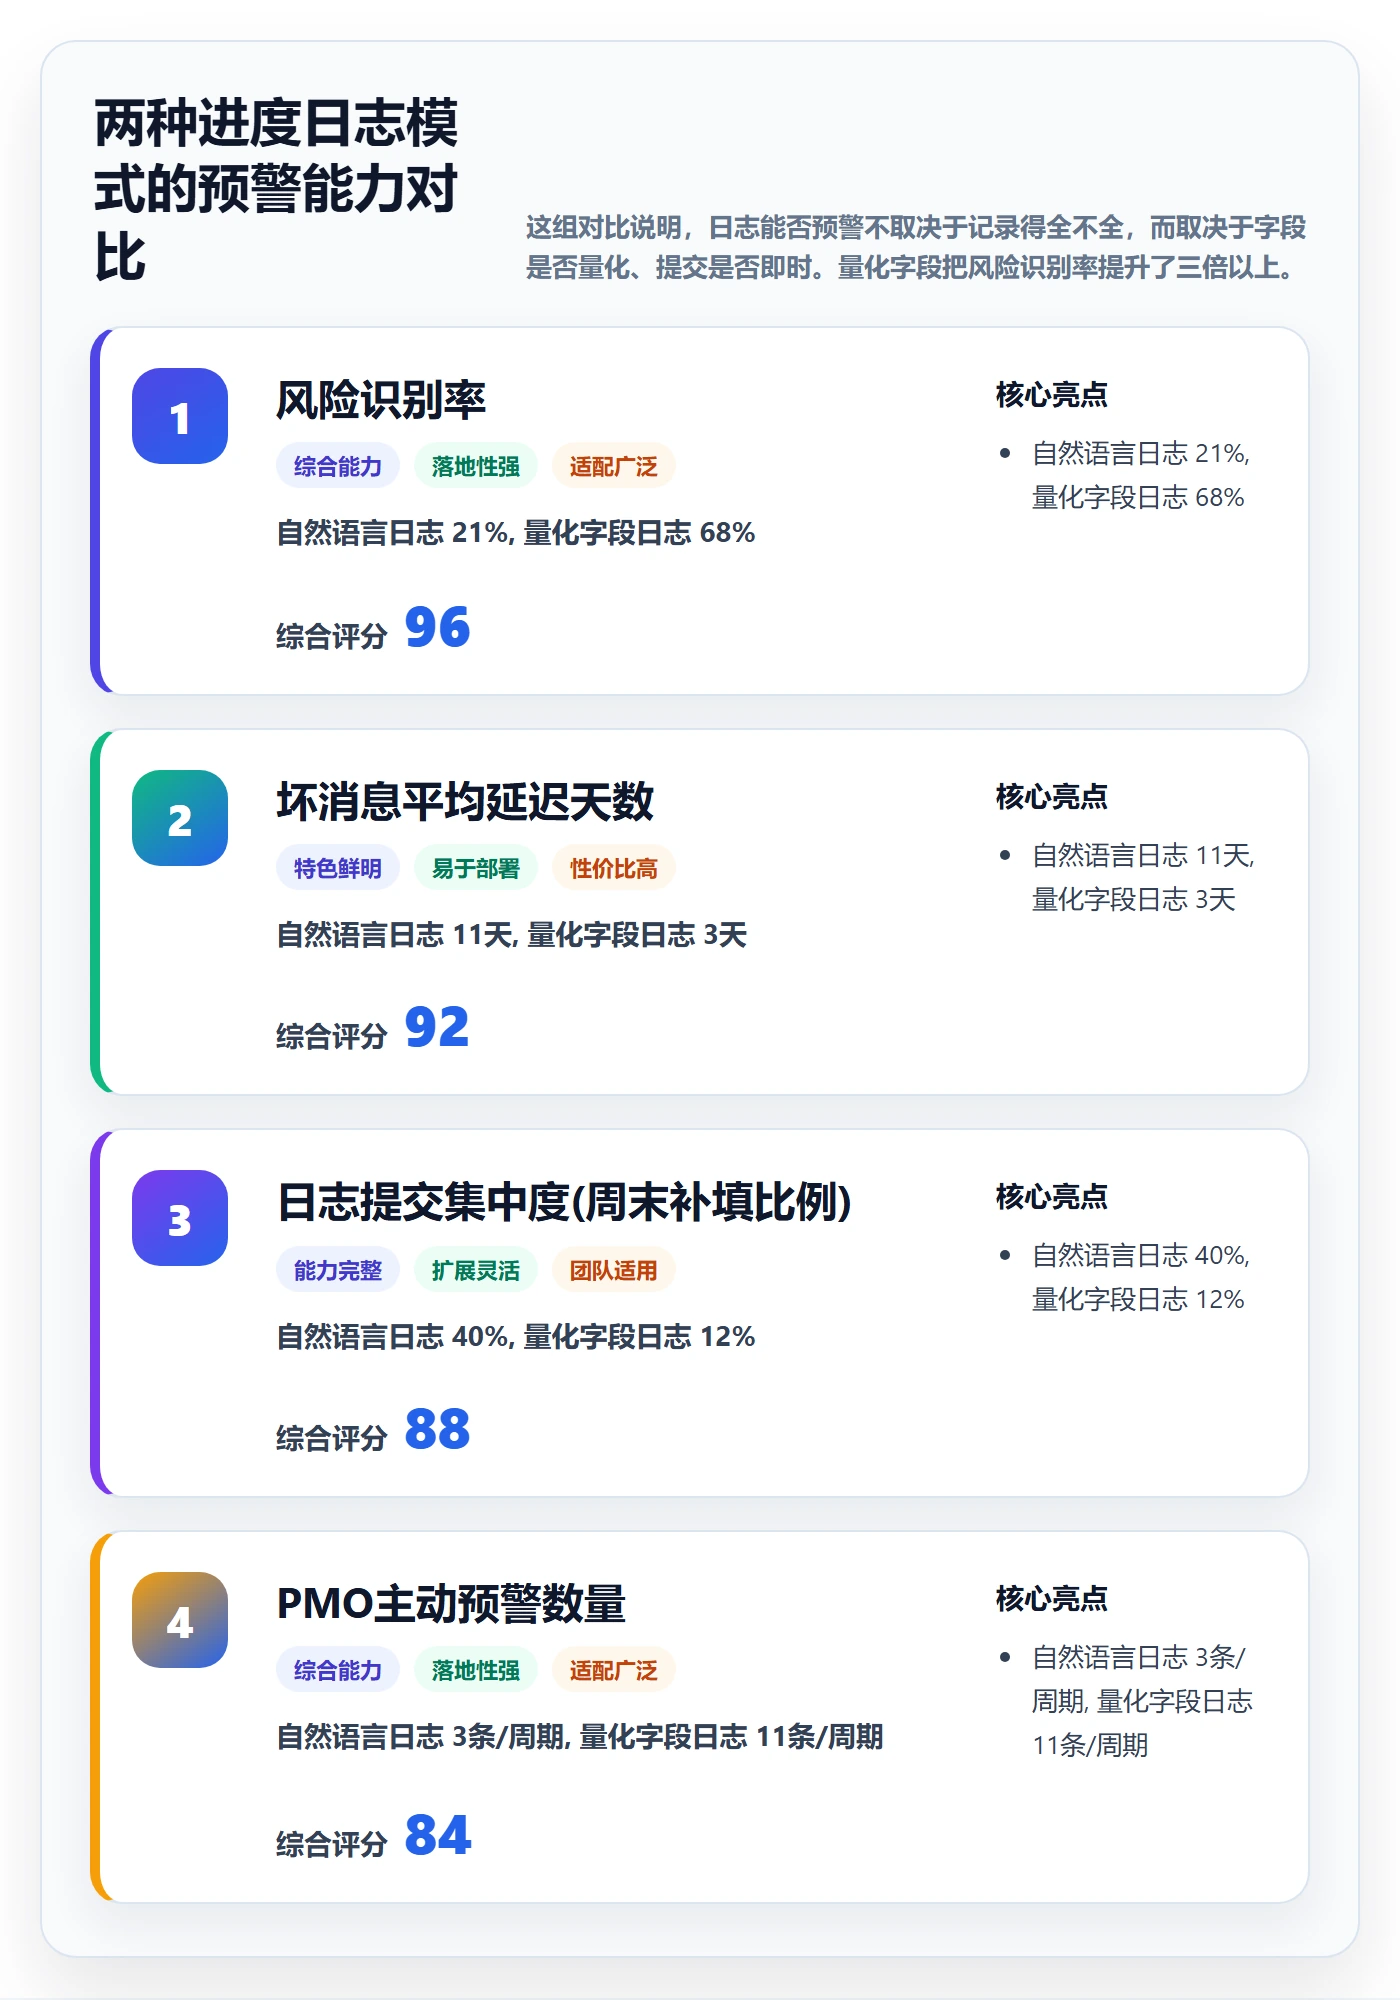This screenshot has width=1400, height=2000.
Task: Click 综合评分 label beside score 84
Action: click(x=332, y=1844)
